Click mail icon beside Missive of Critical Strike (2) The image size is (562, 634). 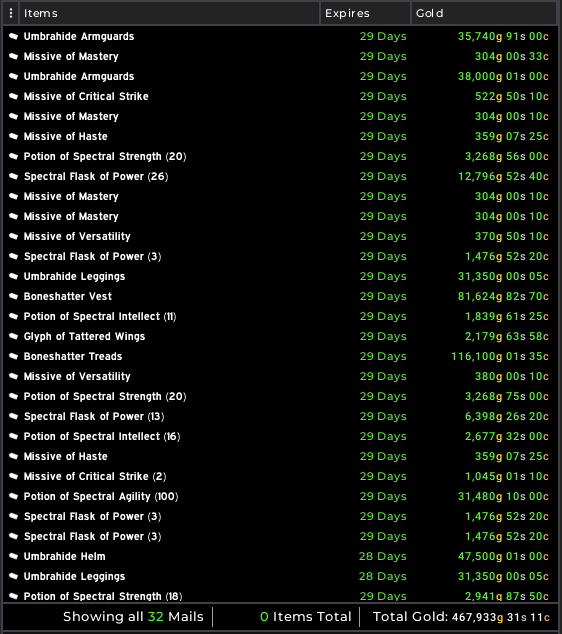[x=13, y=476]
